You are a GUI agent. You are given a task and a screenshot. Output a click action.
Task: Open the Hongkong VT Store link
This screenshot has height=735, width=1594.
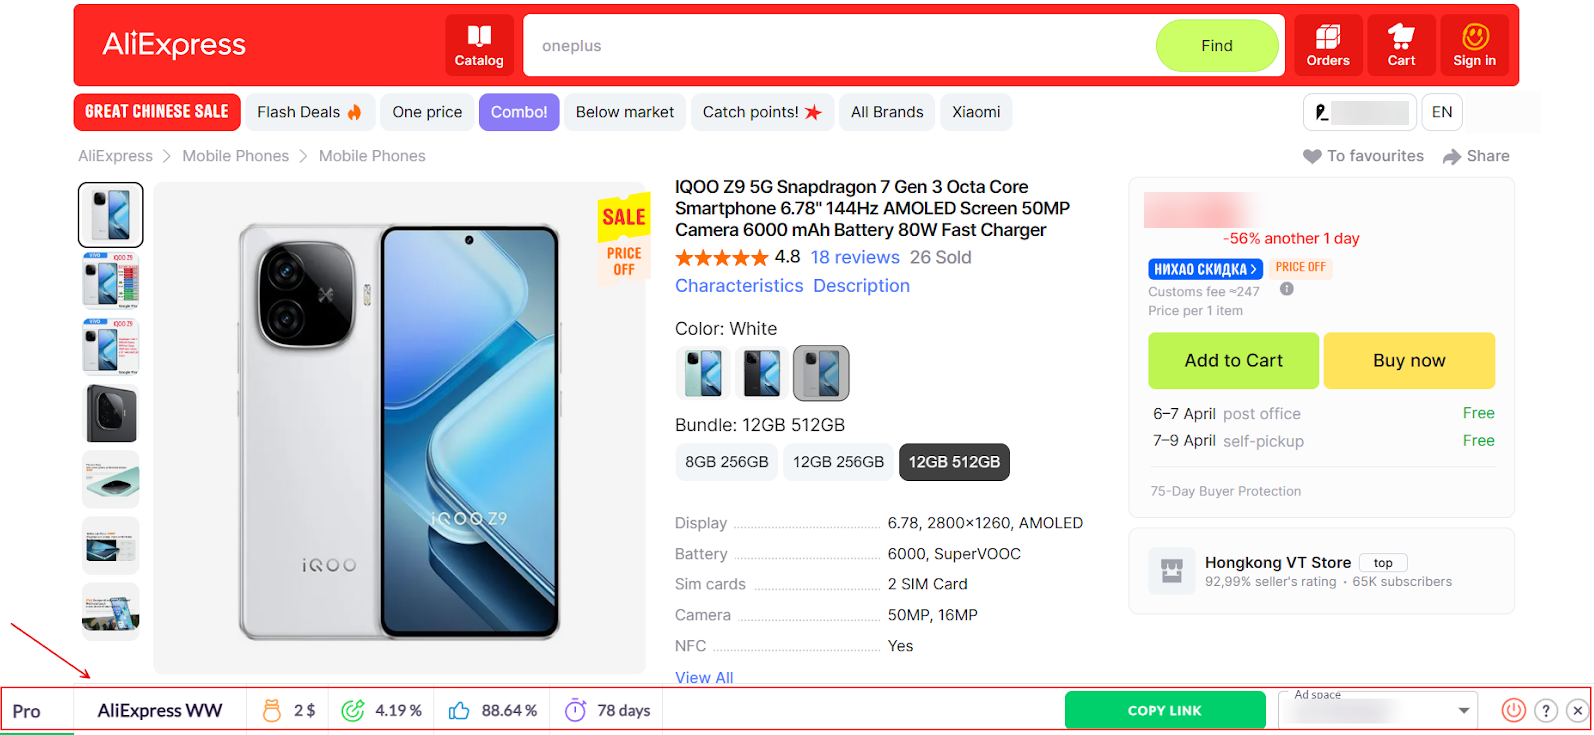pos(1278,562)
